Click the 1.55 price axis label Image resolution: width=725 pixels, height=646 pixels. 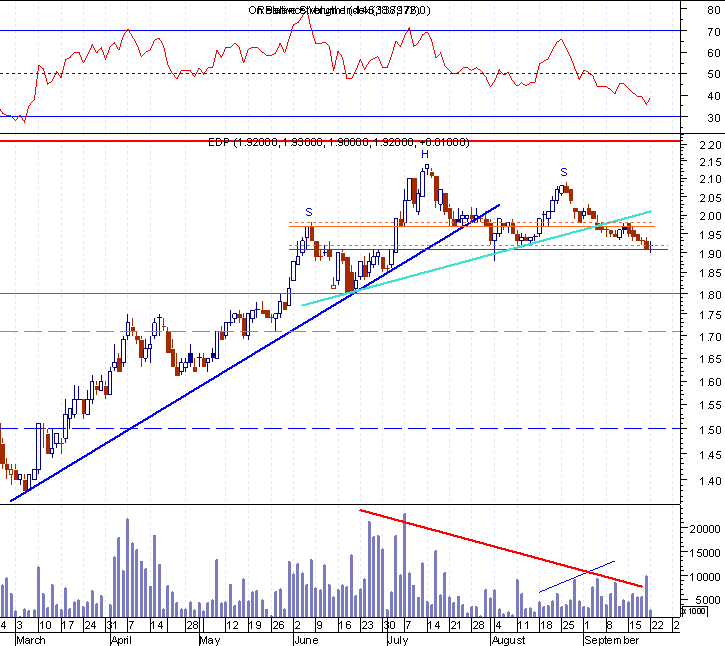[x=710, y=406]
